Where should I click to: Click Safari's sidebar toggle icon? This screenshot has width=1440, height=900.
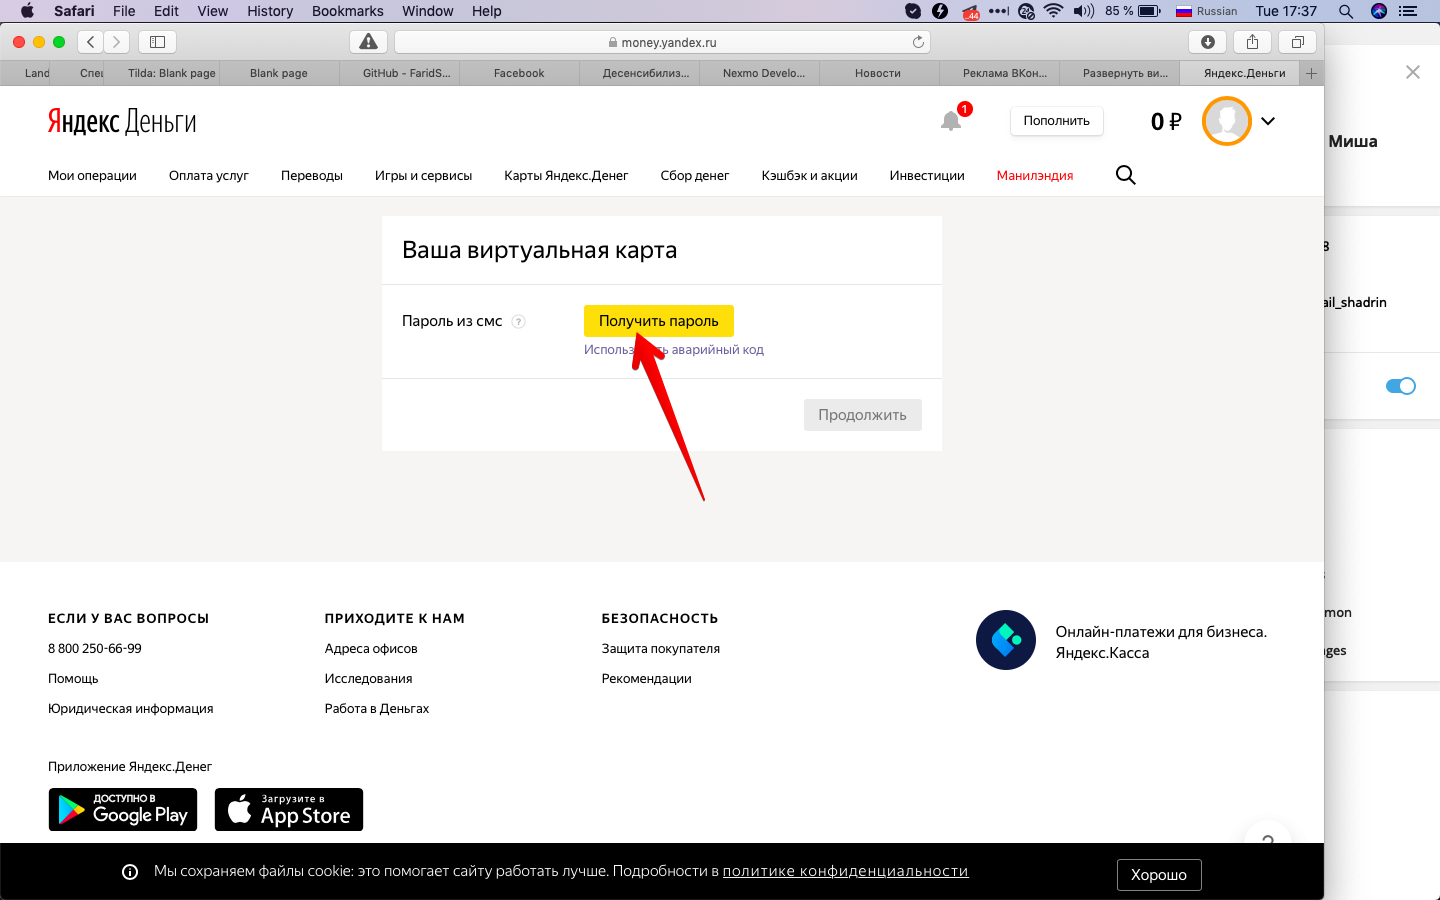pos(157,42)
